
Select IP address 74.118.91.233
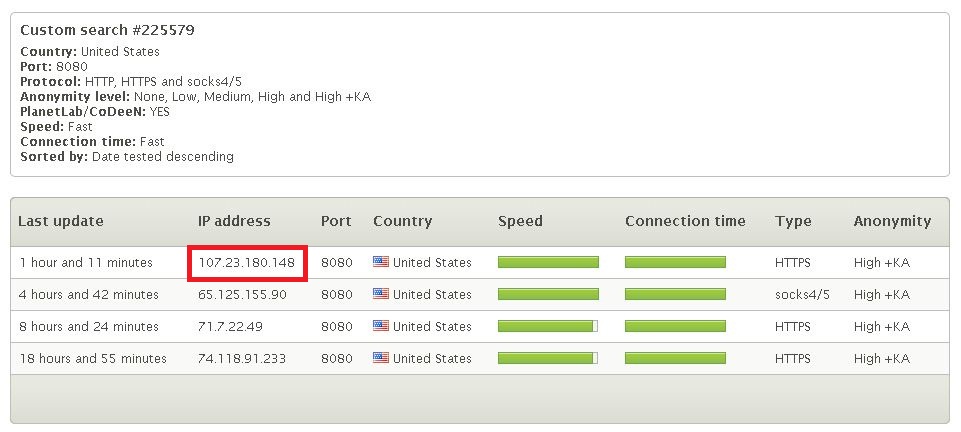[x=242, y=358]
